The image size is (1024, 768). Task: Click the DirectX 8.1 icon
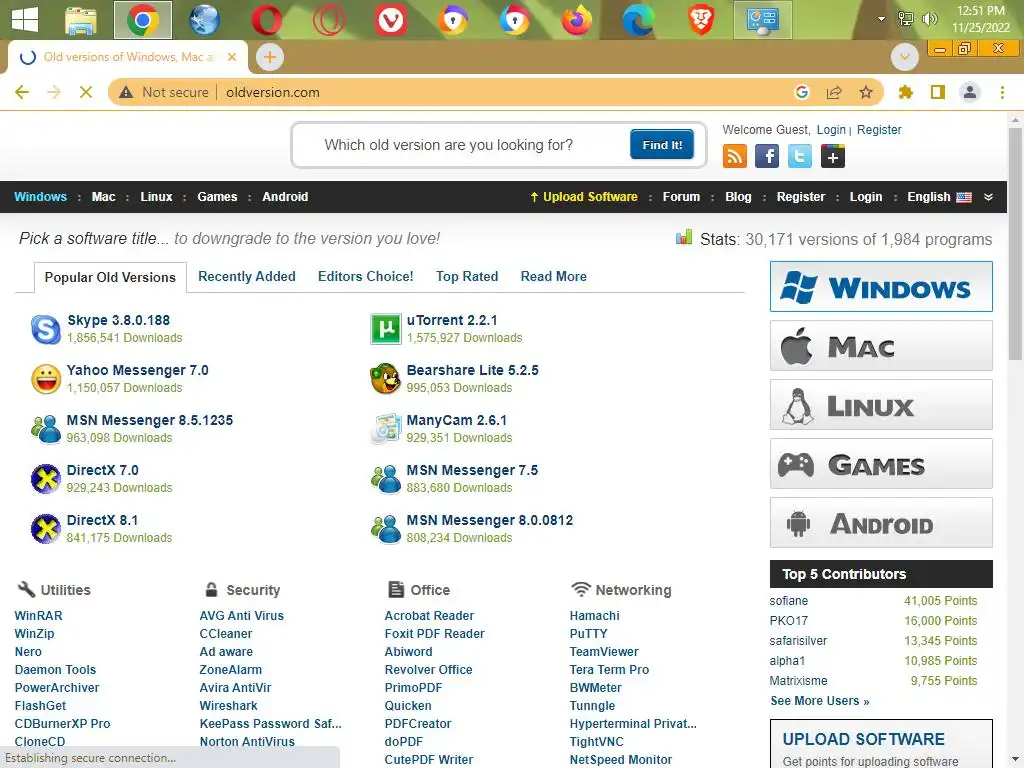pos(46,529)
